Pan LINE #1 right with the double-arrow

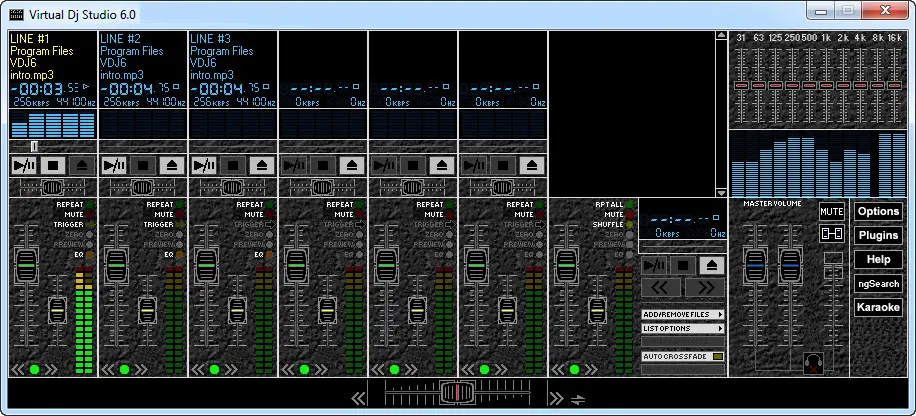click(x=51, y=369)
